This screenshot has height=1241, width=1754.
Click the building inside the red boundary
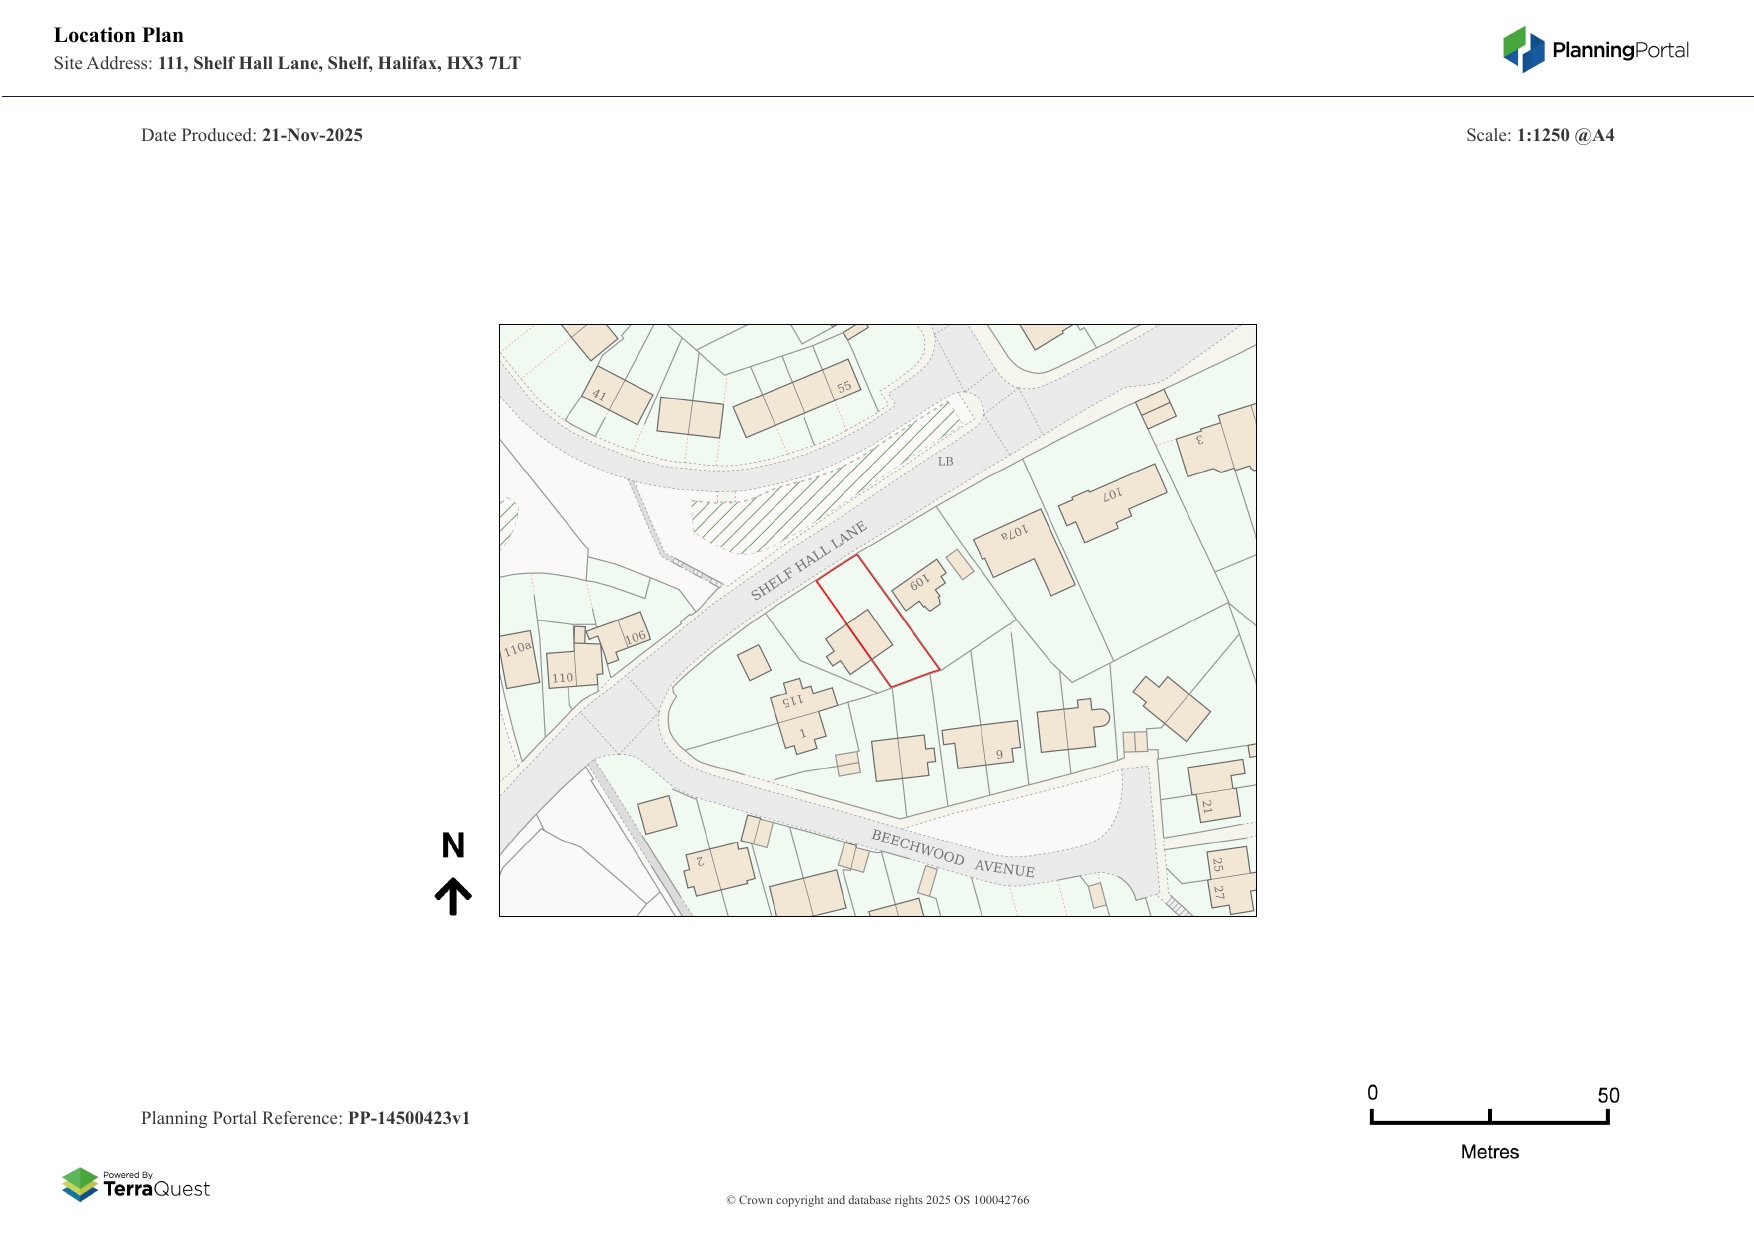pos(858,641)
